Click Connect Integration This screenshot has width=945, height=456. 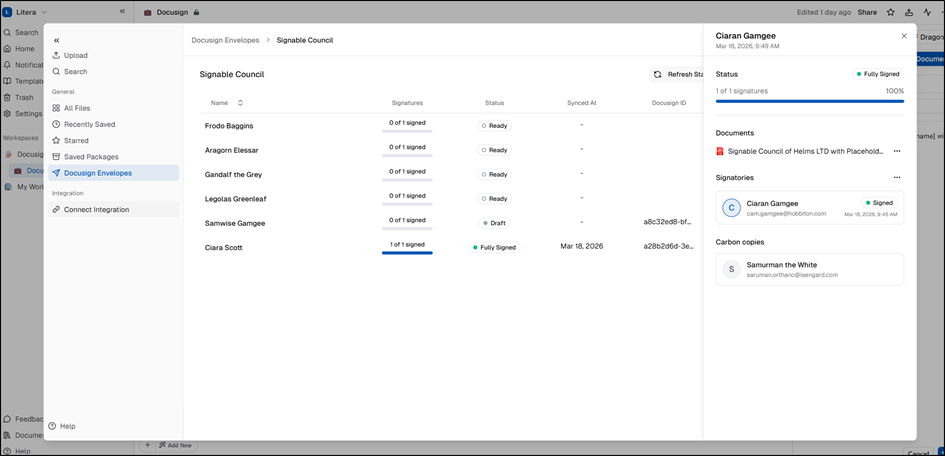pyautogui.click(x=113, y=210)
